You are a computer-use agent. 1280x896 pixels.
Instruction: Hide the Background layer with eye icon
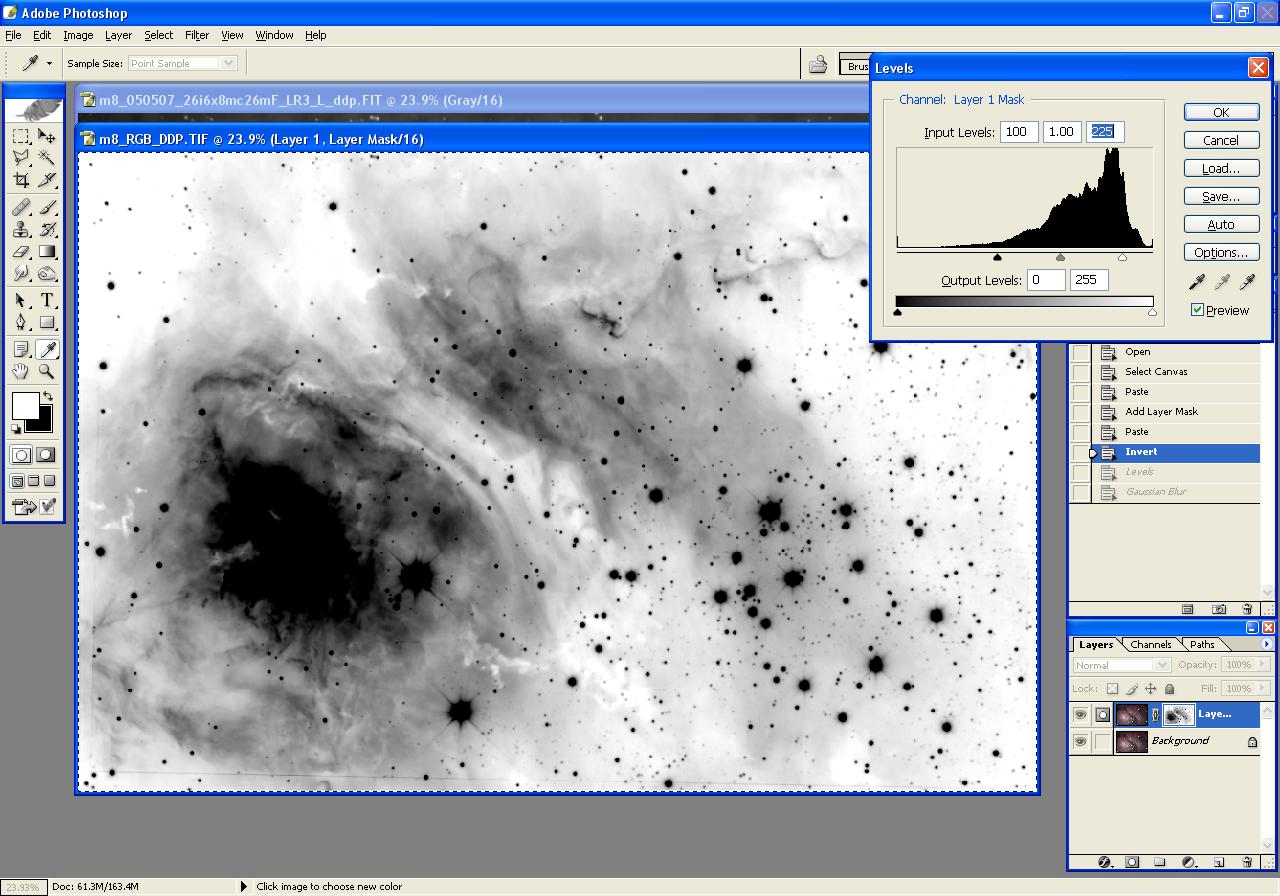tap(1080, 742)
